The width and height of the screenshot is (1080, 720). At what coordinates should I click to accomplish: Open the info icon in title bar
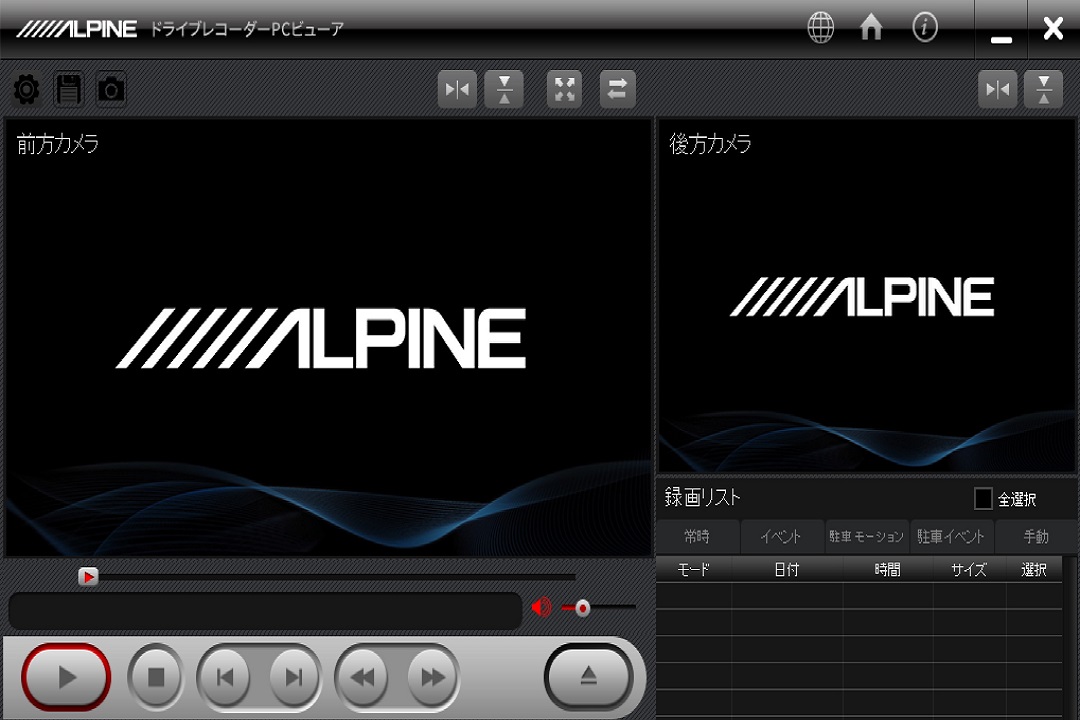pyautogui.click(x=924, y=27)
